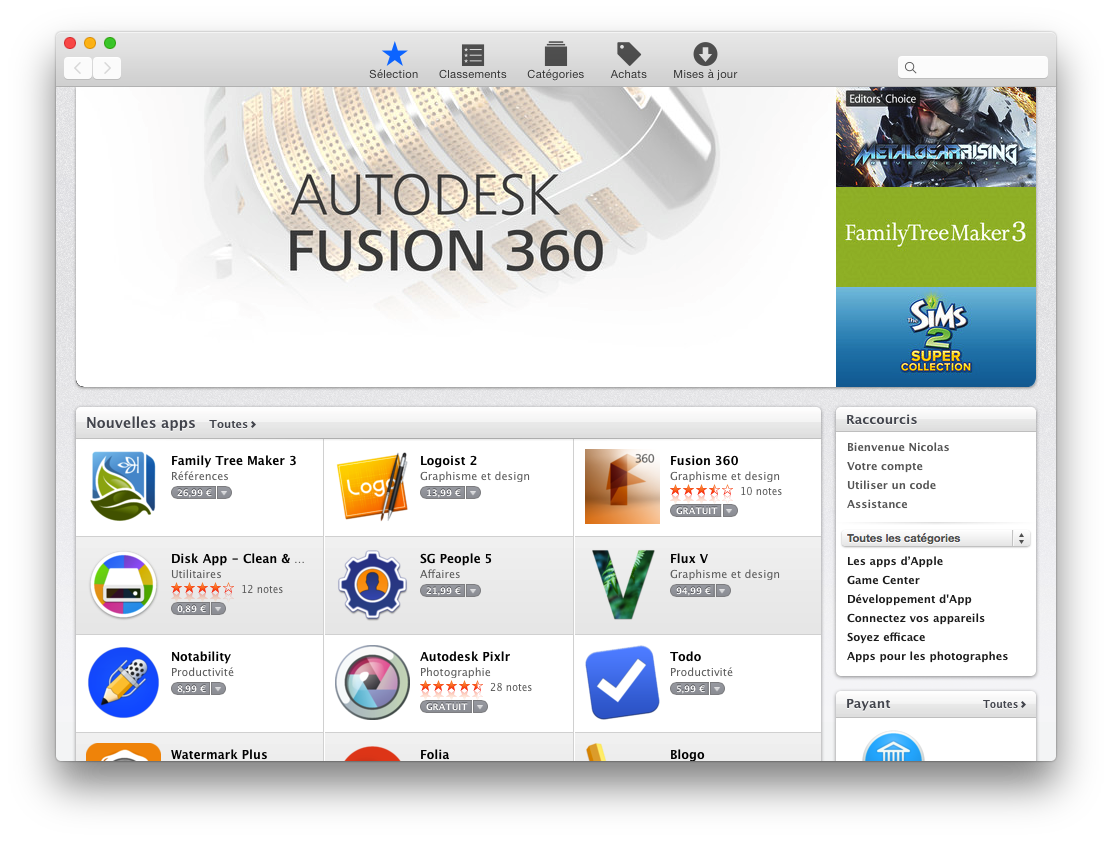This screenshot has height=841, width=1112.
Task: Open the Logoist 2 app icon
Action: pos(372,486)
